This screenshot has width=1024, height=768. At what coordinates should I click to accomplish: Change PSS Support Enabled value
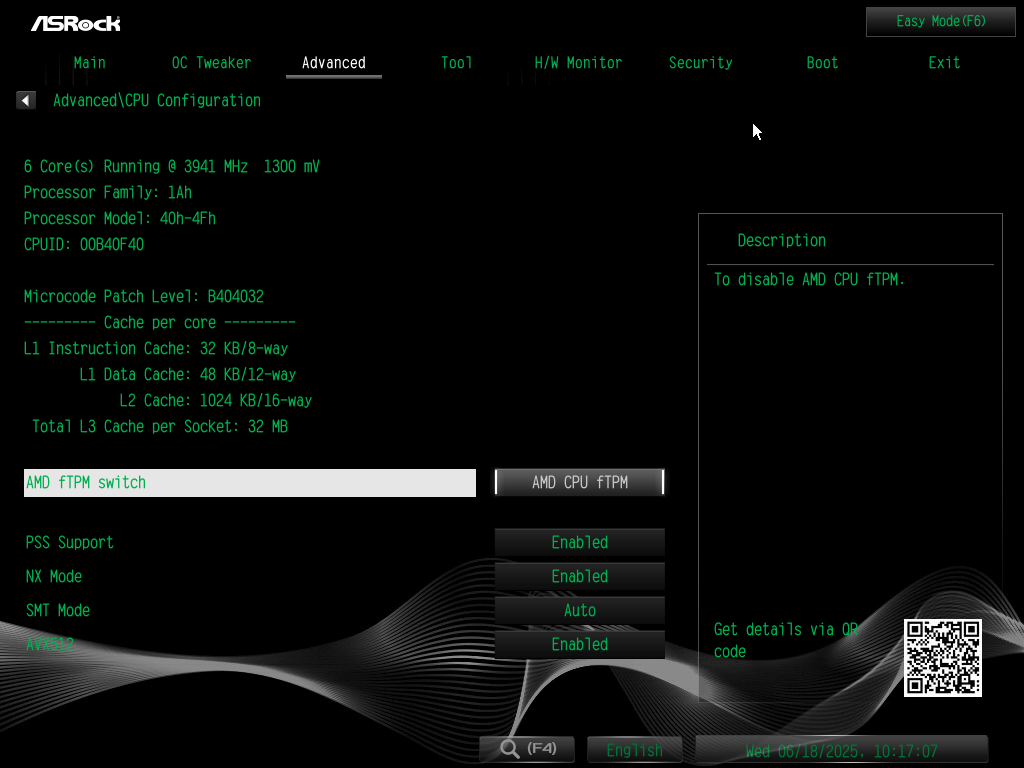[x=580, y=543]
